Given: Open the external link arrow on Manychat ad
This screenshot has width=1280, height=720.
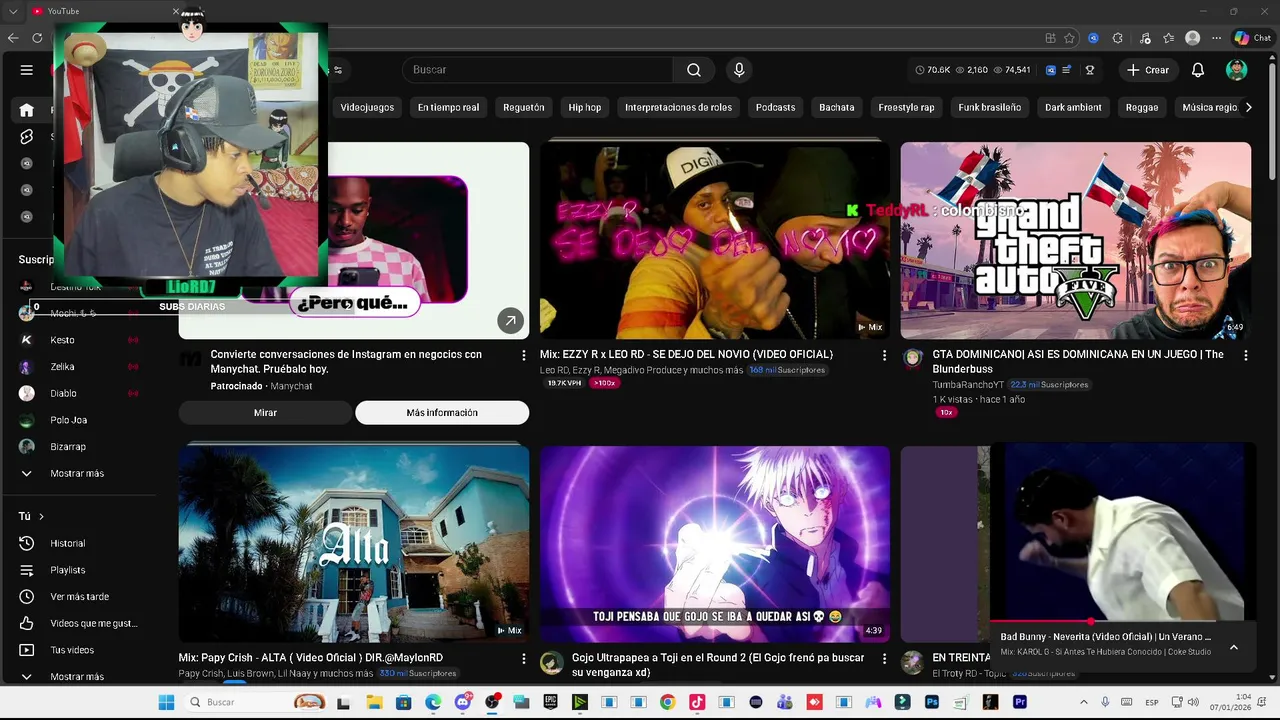Looking at the screenshot, I should click(x=510, y=320).
